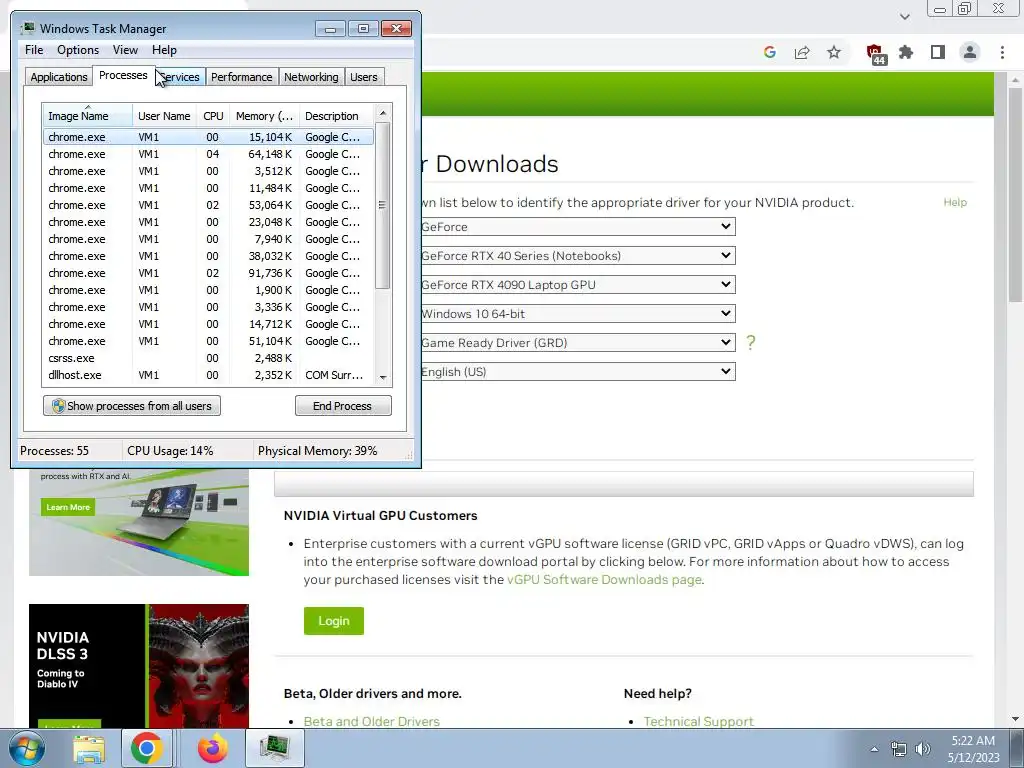Open the Options menu in Task Manager
This screenshot has height=768, width=1024.
pyautogui.click(x=78, y=50)
